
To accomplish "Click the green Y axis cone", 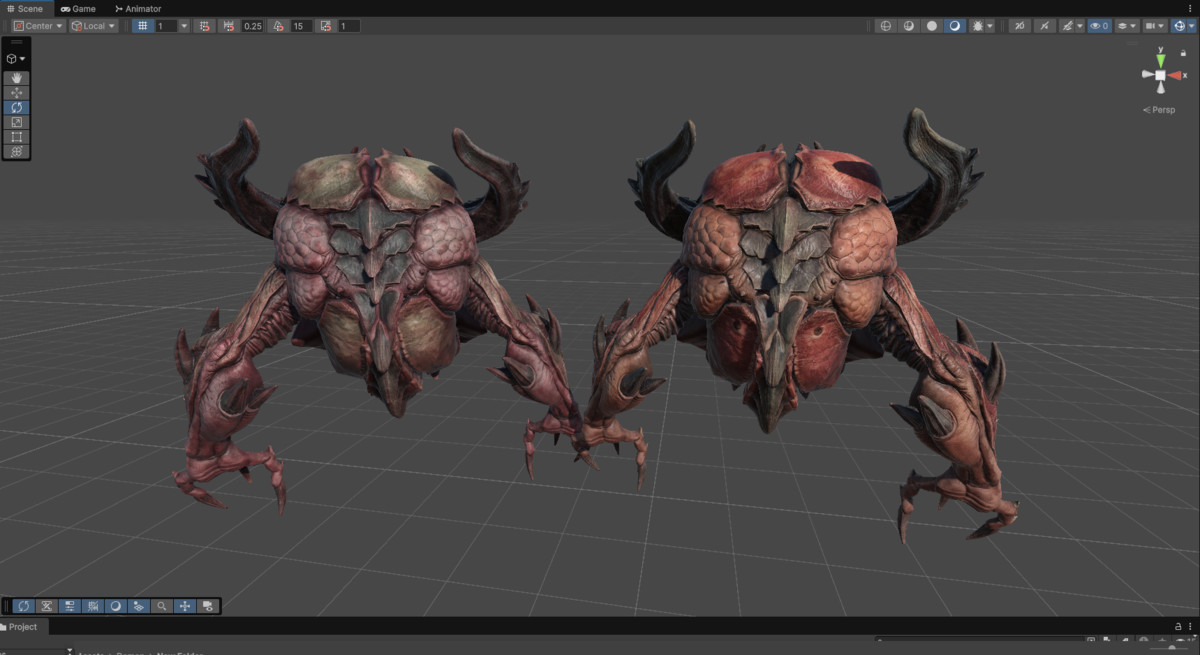I will click(1160, 59).
